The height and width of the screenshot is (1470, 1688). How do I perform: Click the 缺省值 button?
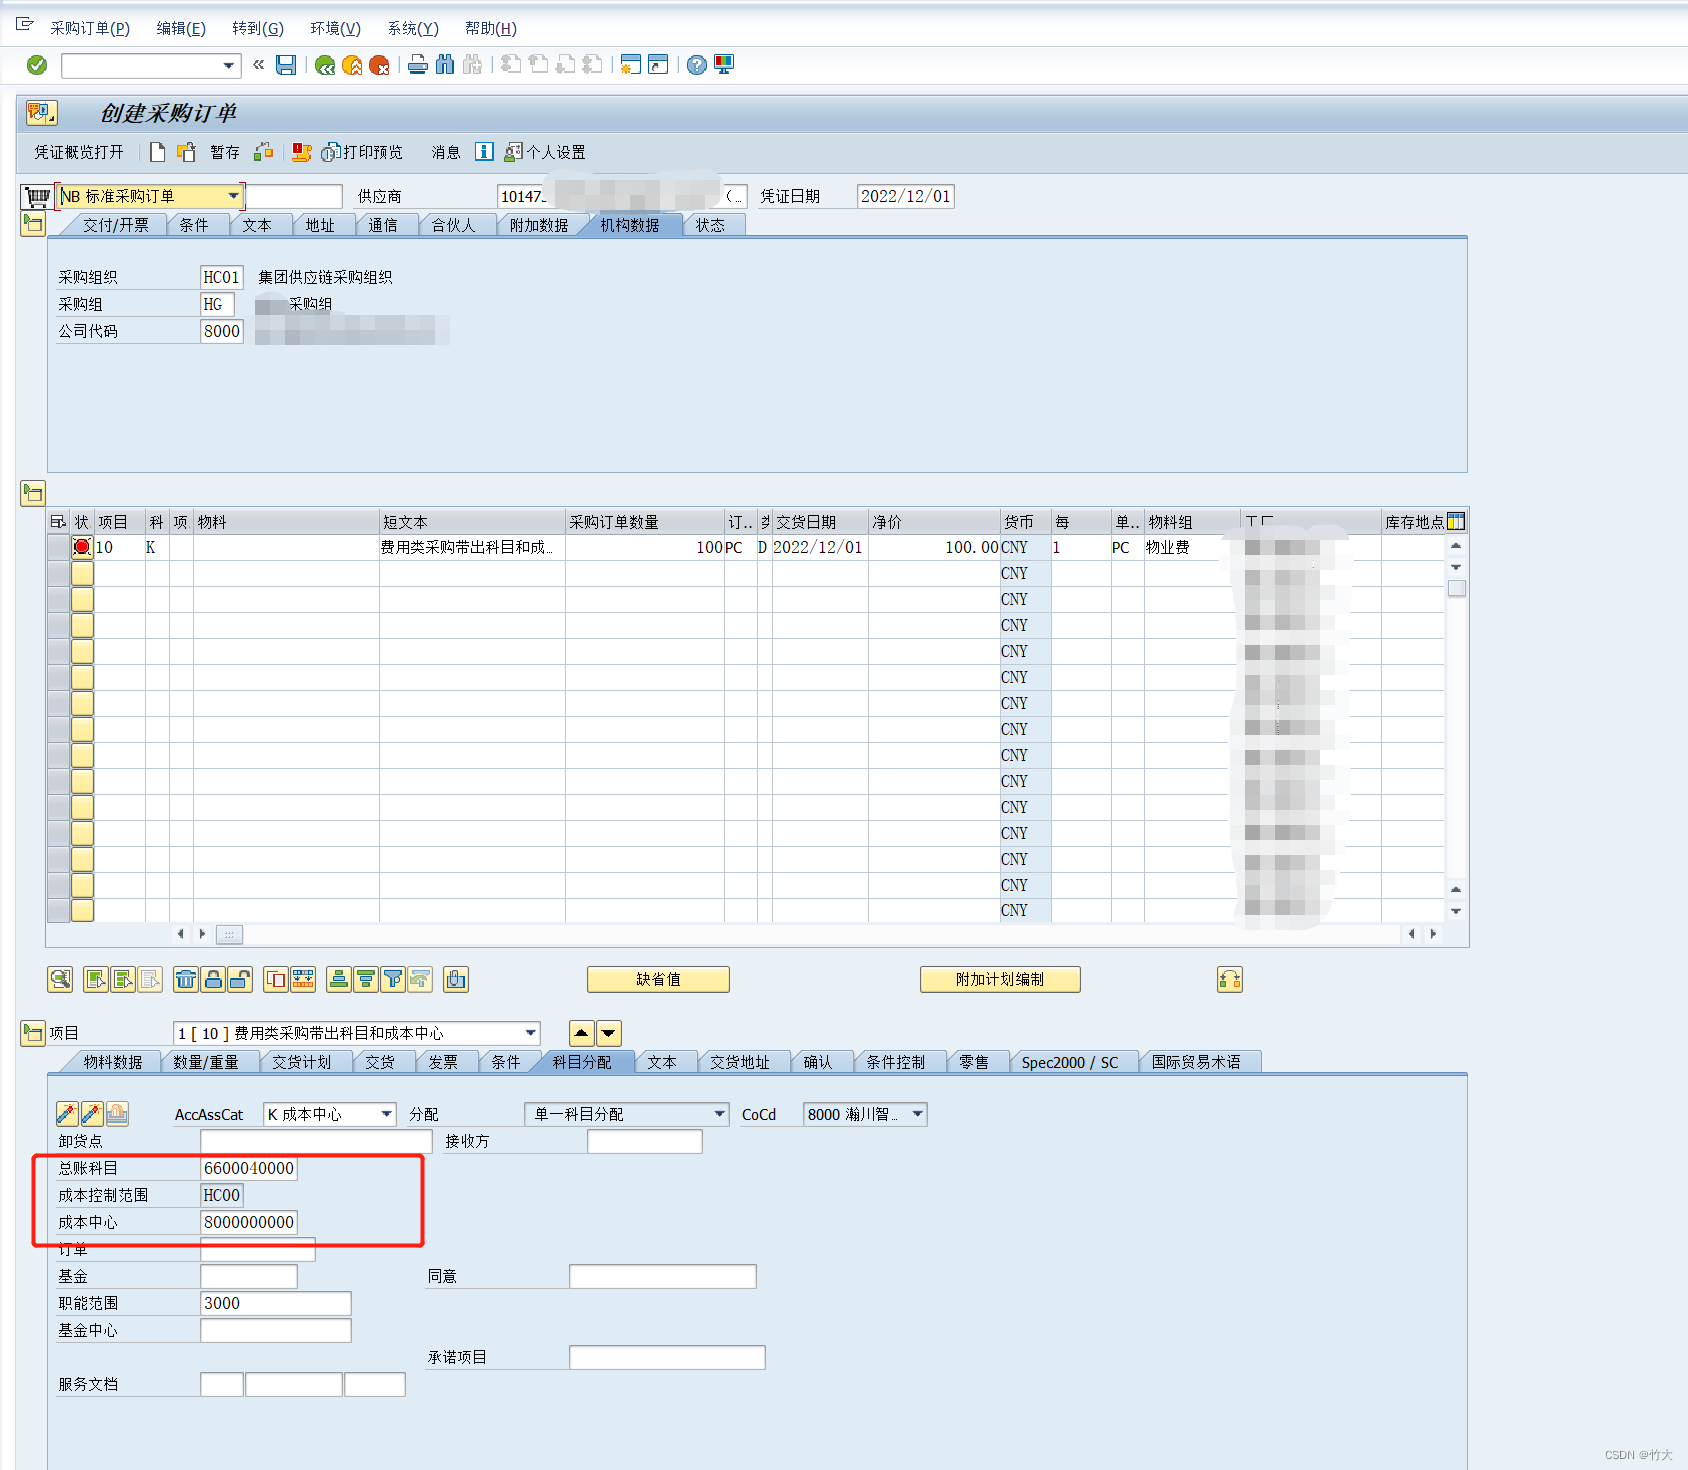pos(658,979)
